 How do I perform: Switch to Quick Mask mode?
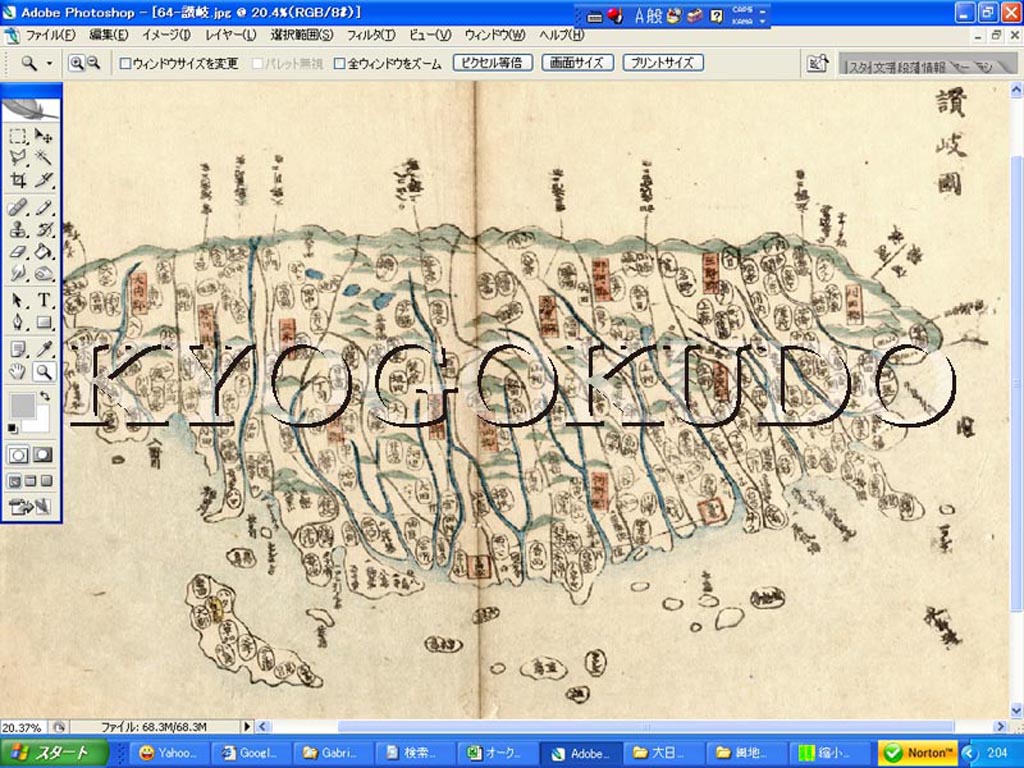pos(43,455)
